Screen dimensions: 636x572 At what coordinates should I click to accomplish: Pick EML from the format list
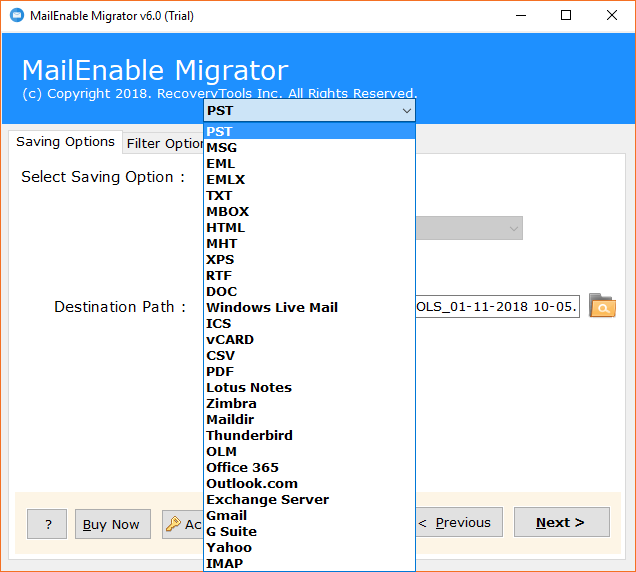point(309,163)
